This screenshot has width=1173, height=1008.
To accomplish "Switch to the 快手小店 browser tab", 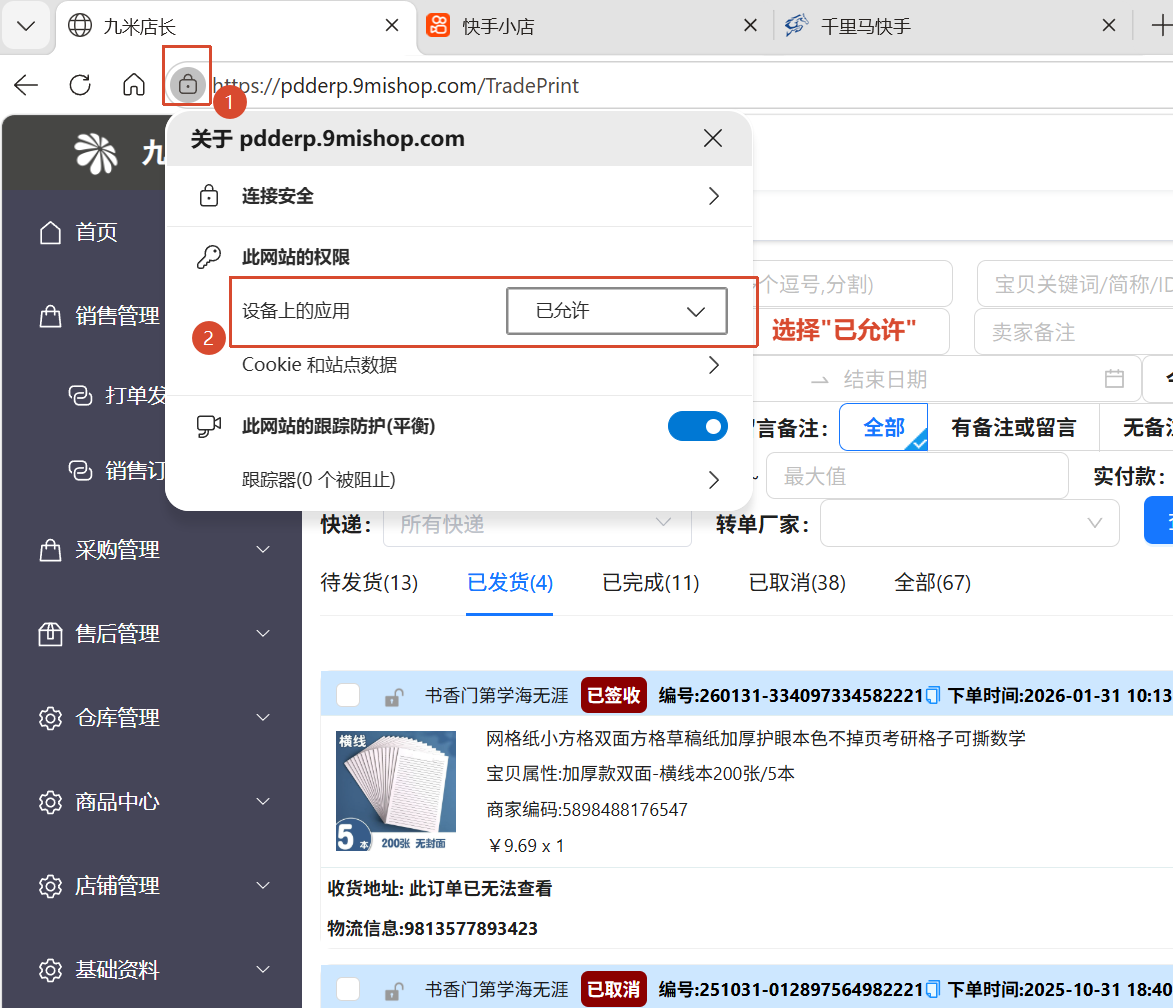I will pyautogui.click(x=590, y=26).
